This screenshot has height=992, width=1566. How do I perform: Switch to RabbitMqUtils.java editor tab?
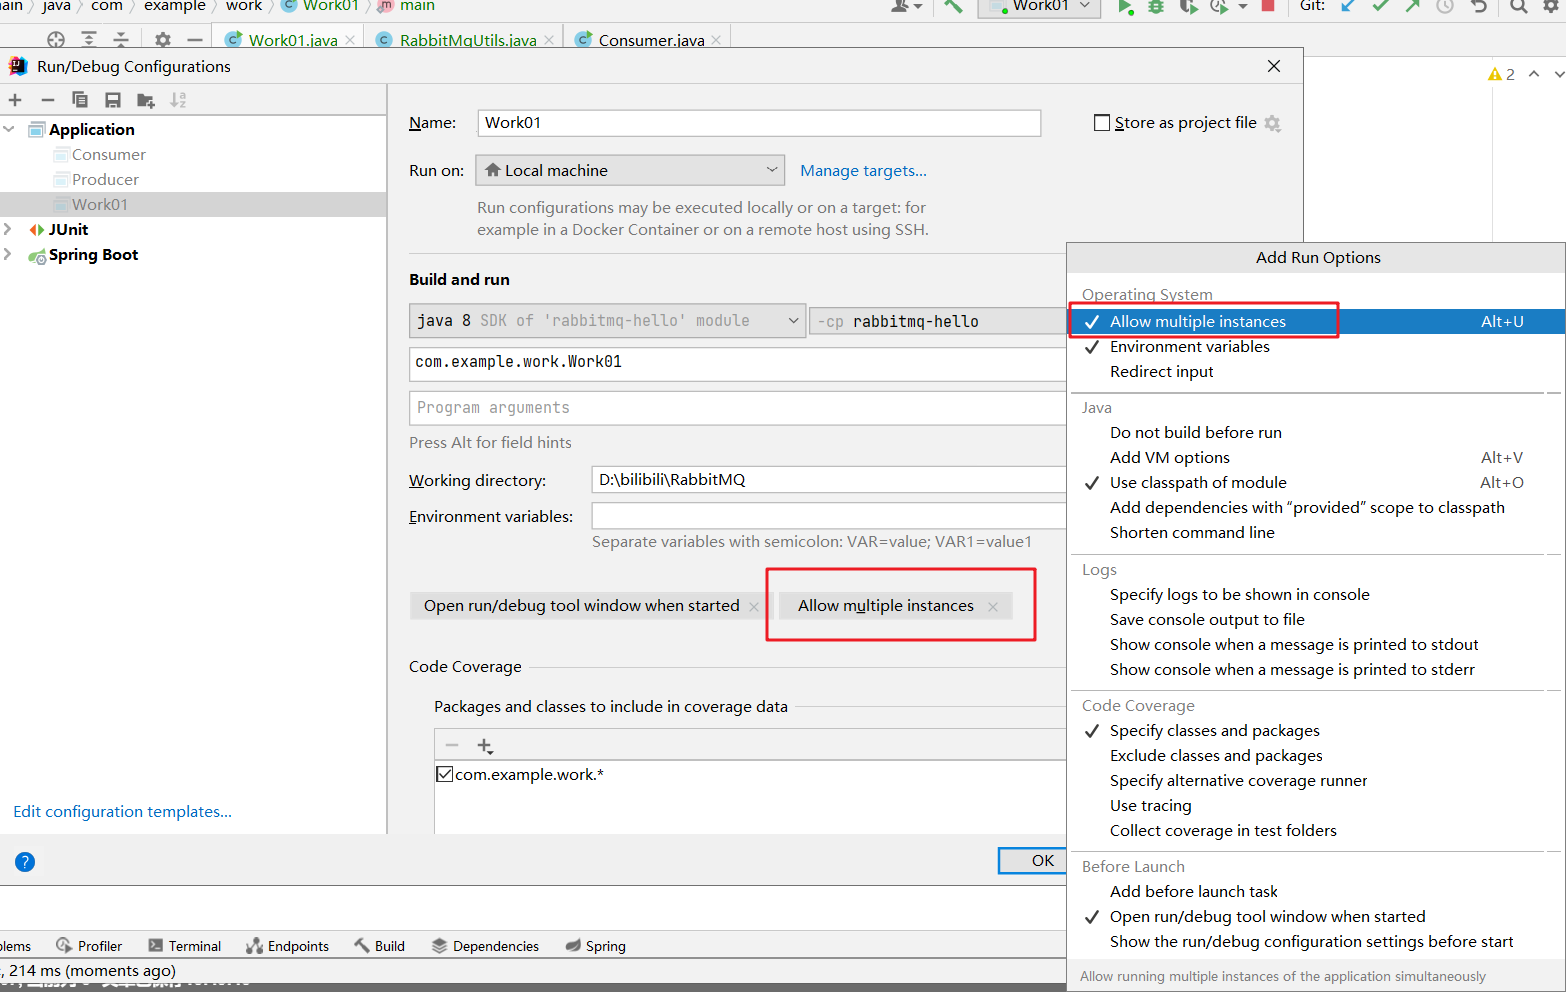(466, 40)
